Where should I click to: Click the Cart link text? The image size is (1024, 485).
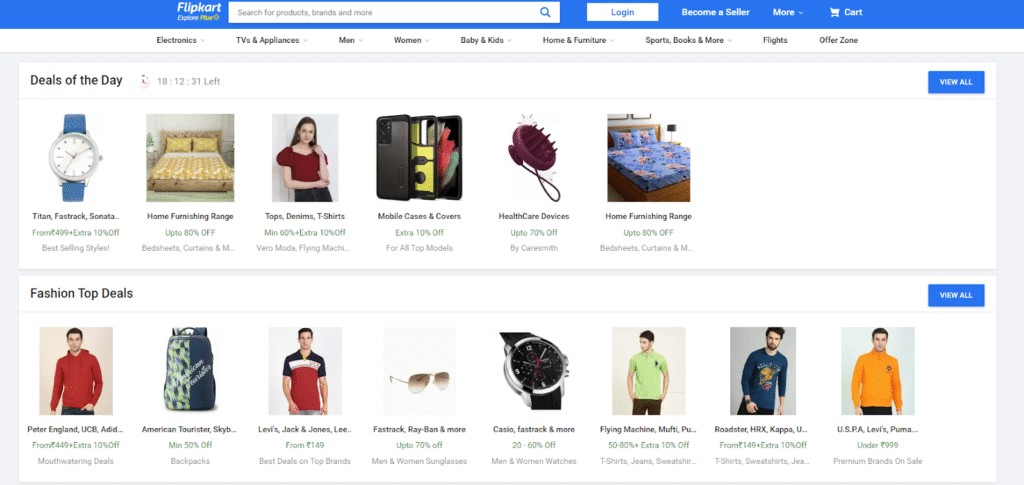(853, 12)
